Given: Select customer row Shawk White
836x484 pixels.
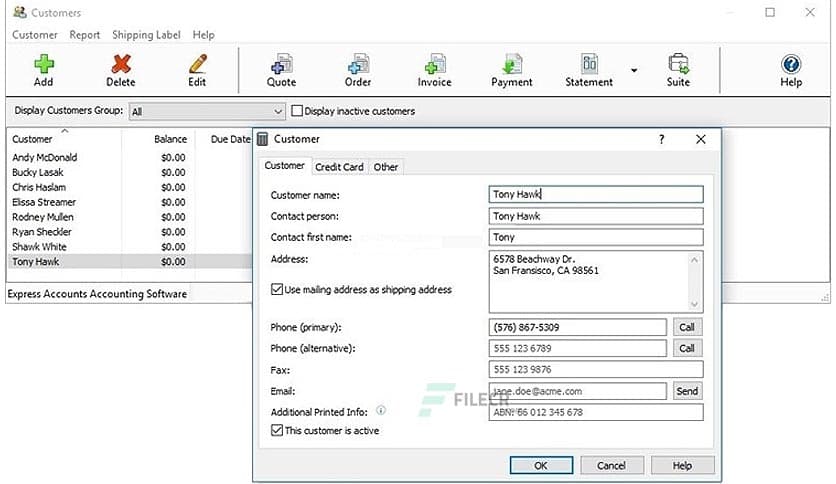Looking at the screenshot, I should 130,247.
